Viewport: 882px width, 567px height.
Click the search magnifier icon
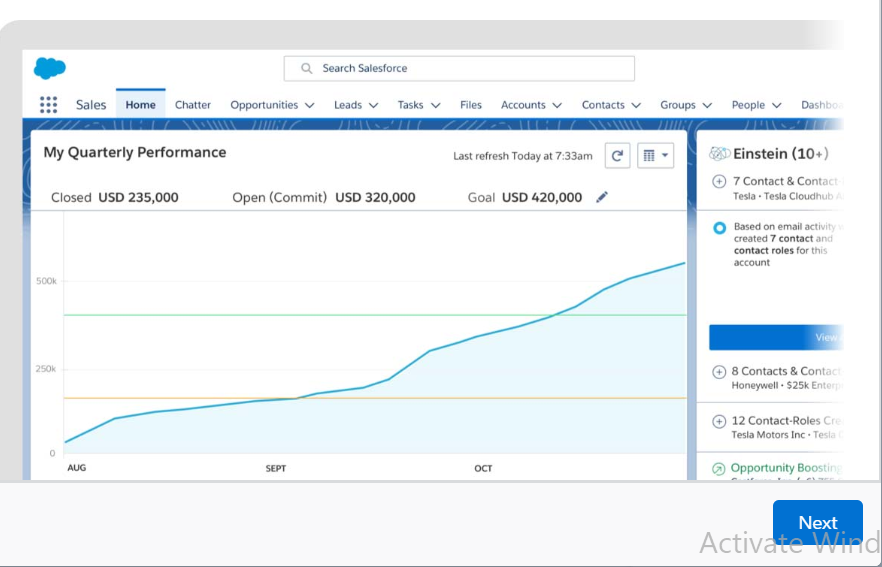point(307,69)
